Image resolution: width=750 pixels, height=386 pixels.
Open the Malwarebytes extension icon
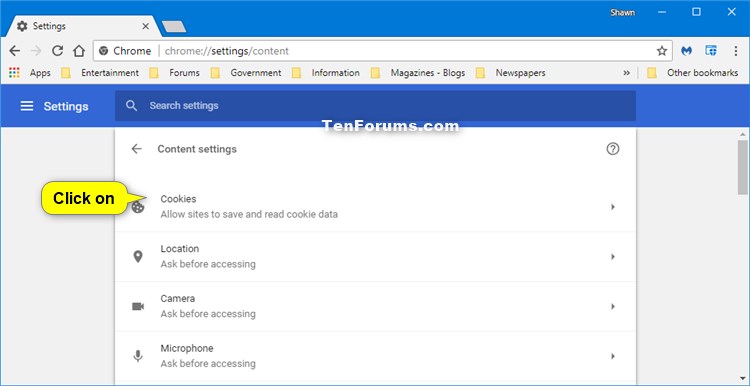click(687, 51)
